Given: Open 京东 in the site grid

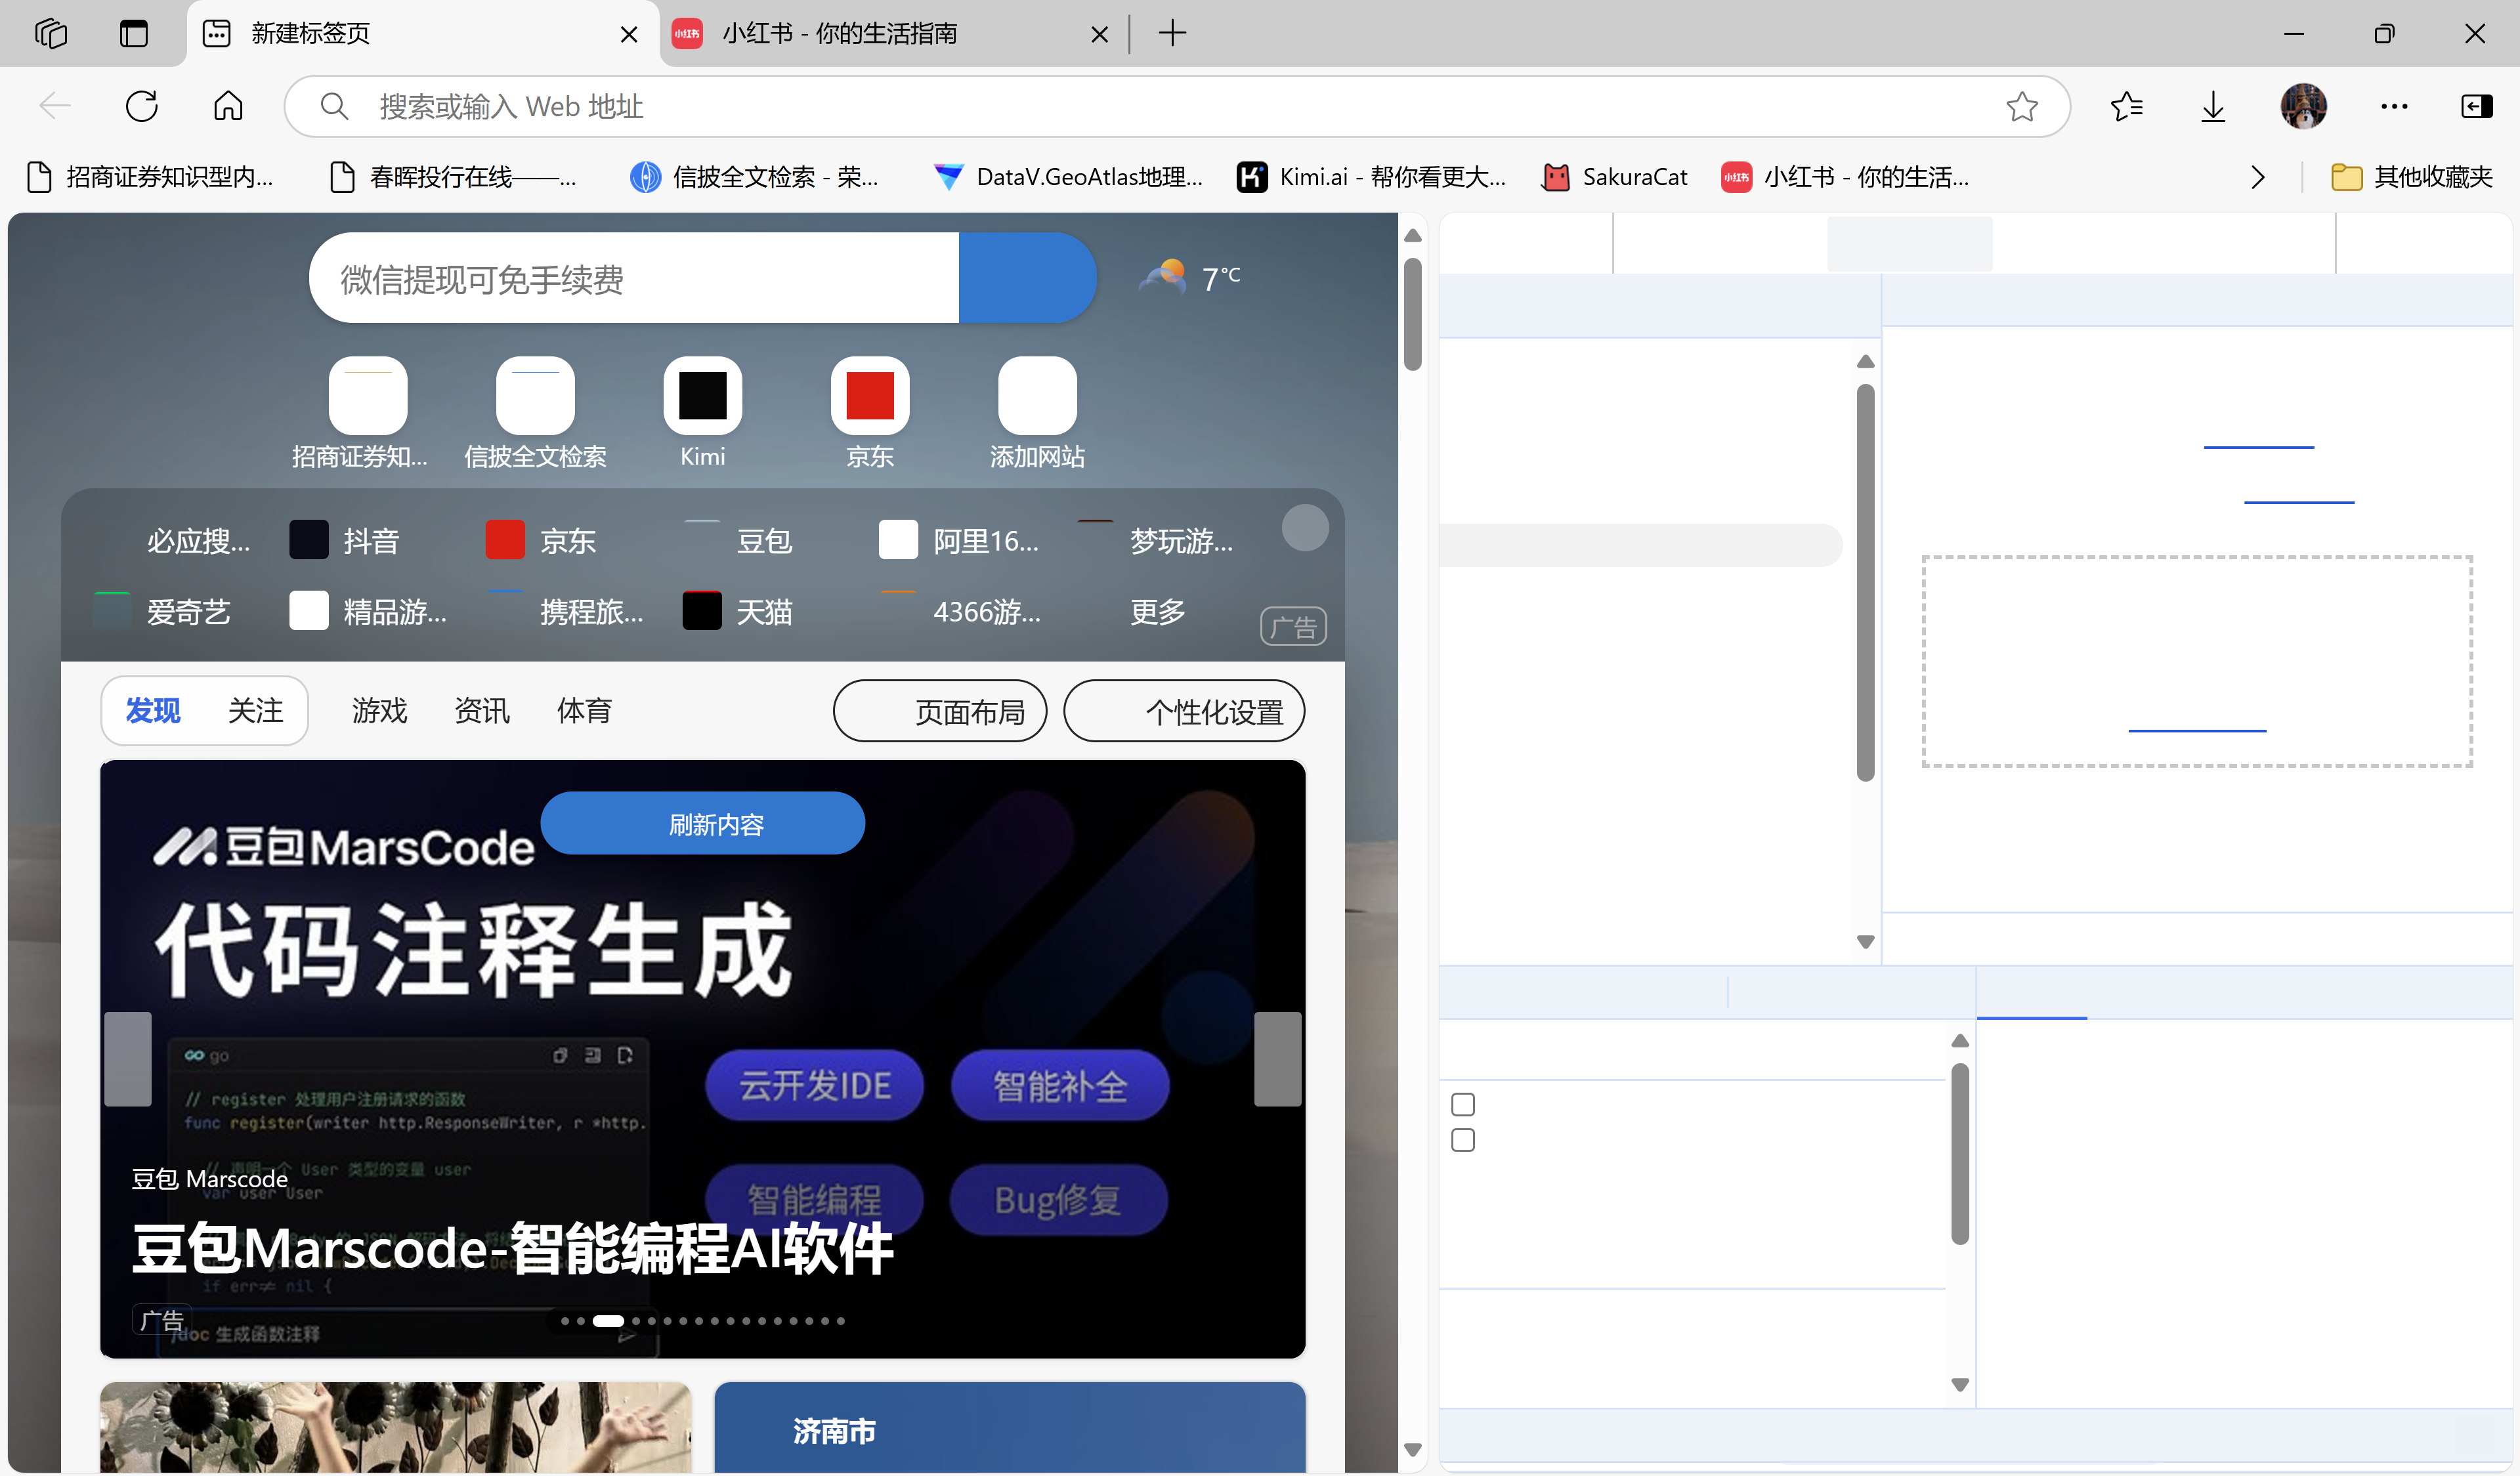Looking at the screenshot, I should (x=541, y=540).
